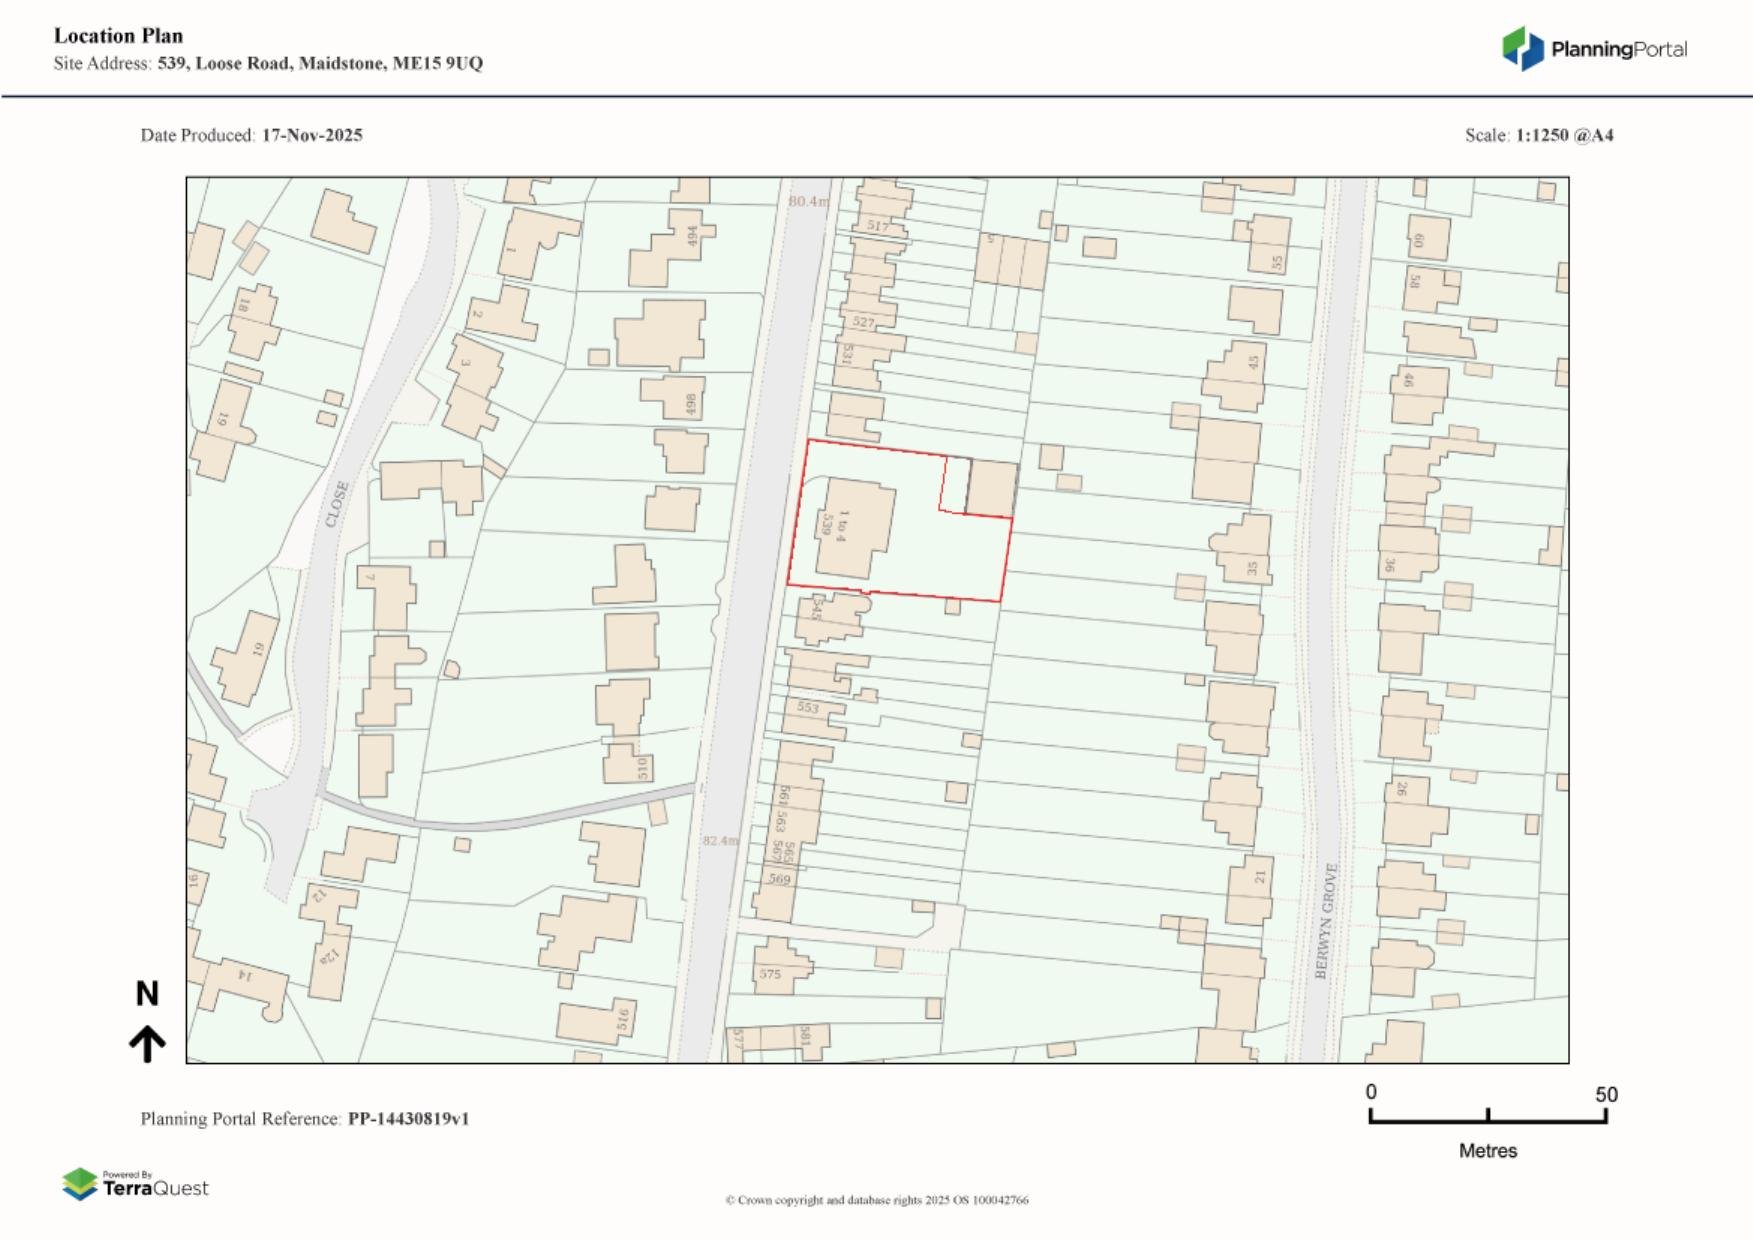Click the north arrow symbol
Image resolution: width=1753 pixels, height=1240 pixels.
click(x=147, y=1044)
